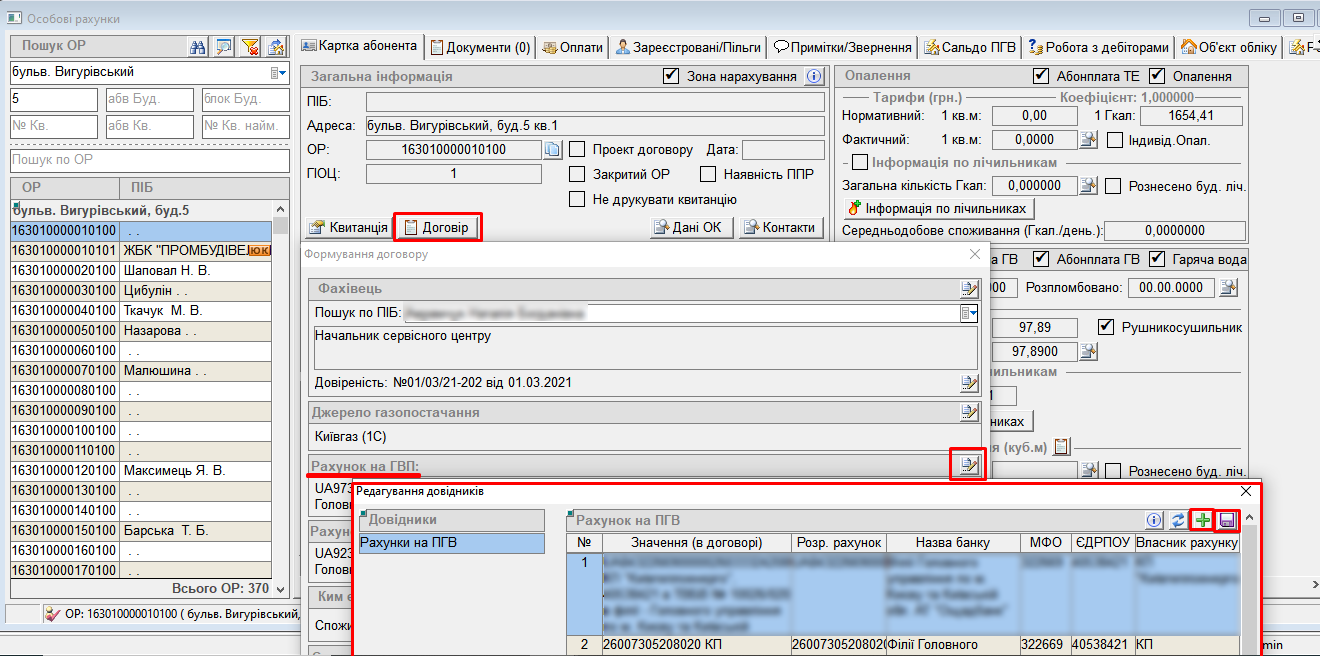Image resolution: width=1320 pixels, height=656 pixels.
Task: Edit the Джерело газопостачання section via its icon
Action: [x=968, y=412]
